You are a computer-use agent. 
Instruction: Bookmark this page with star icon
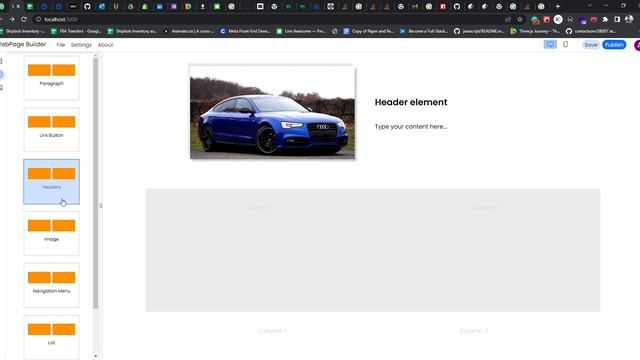(x=520, y=19)
